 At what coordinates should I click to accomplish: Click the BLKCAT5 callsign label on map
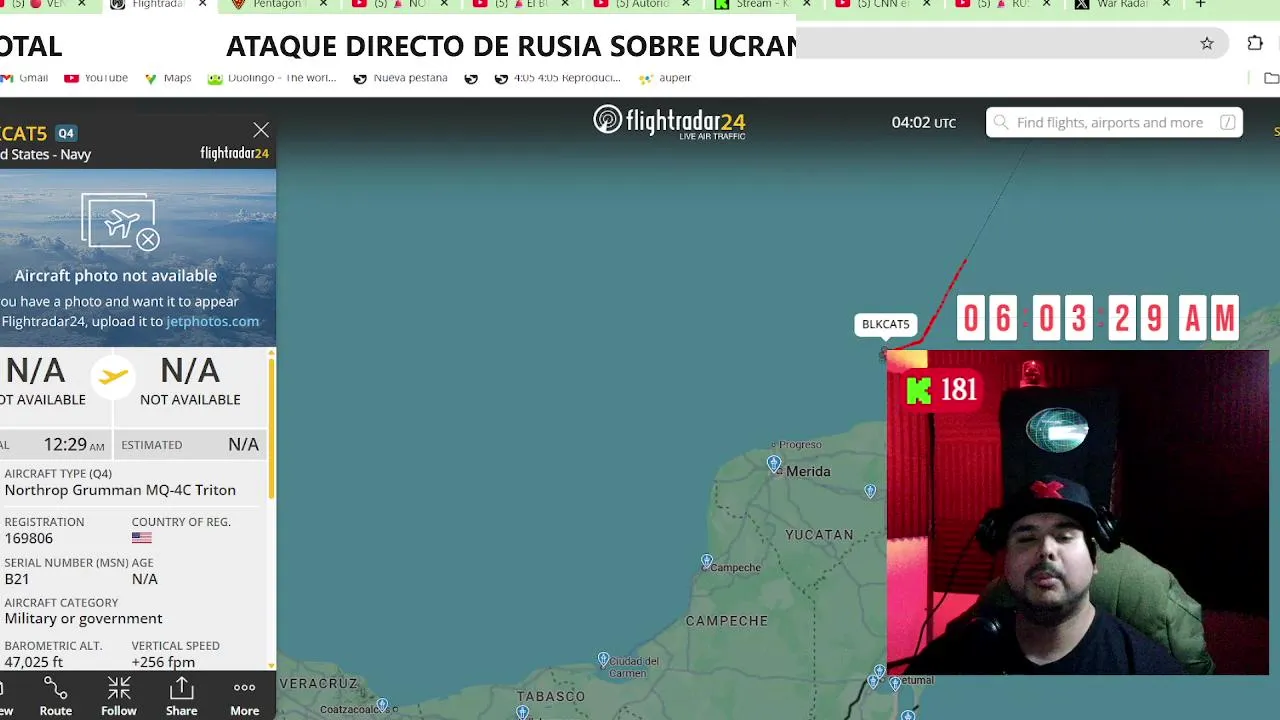(x=886, y=324)
